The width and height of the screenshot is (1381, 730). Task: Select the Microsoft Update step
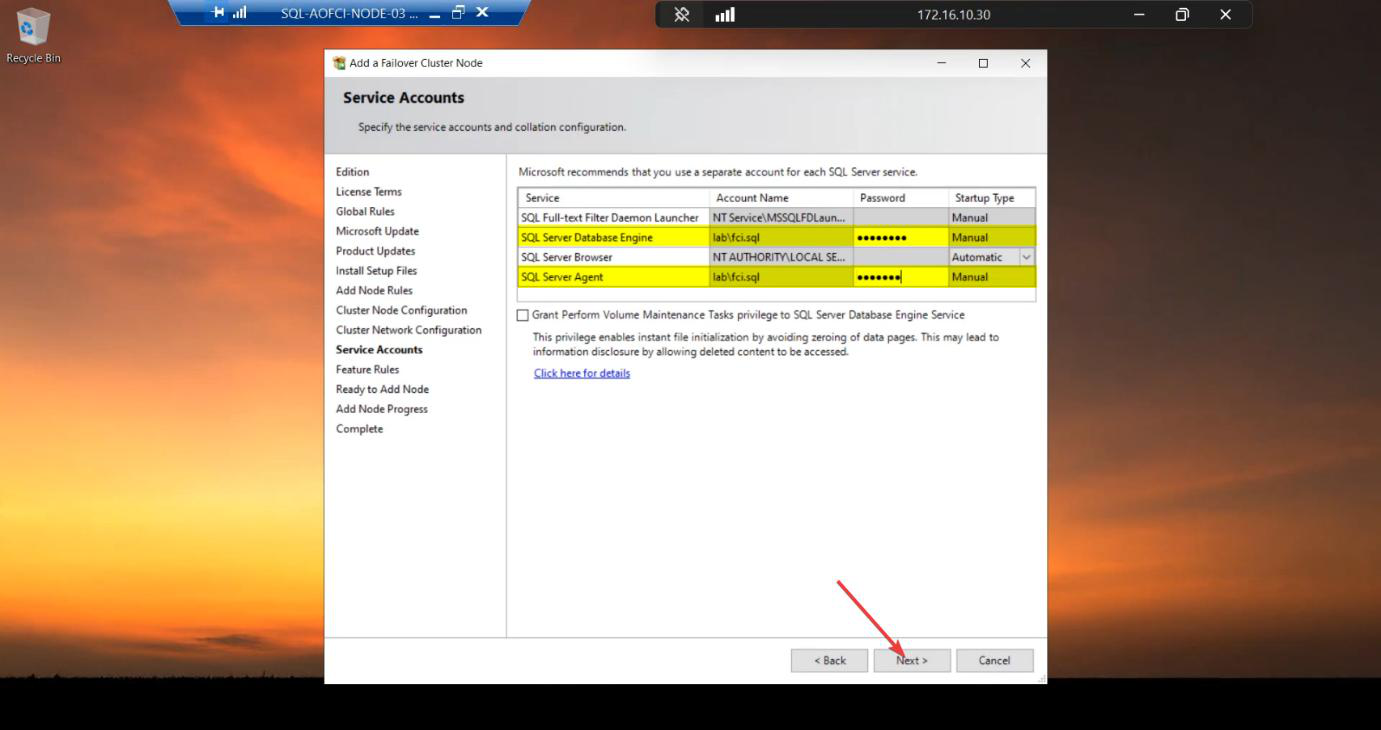[377, 231]
